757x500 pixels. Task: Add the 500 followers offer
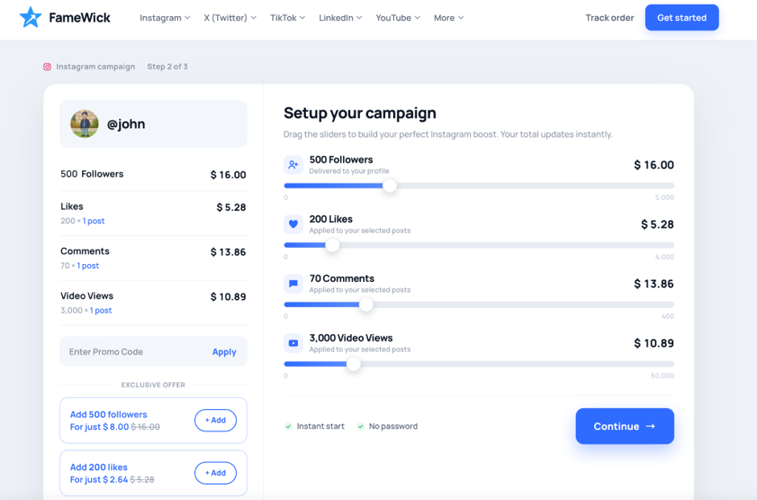point(215,420)
